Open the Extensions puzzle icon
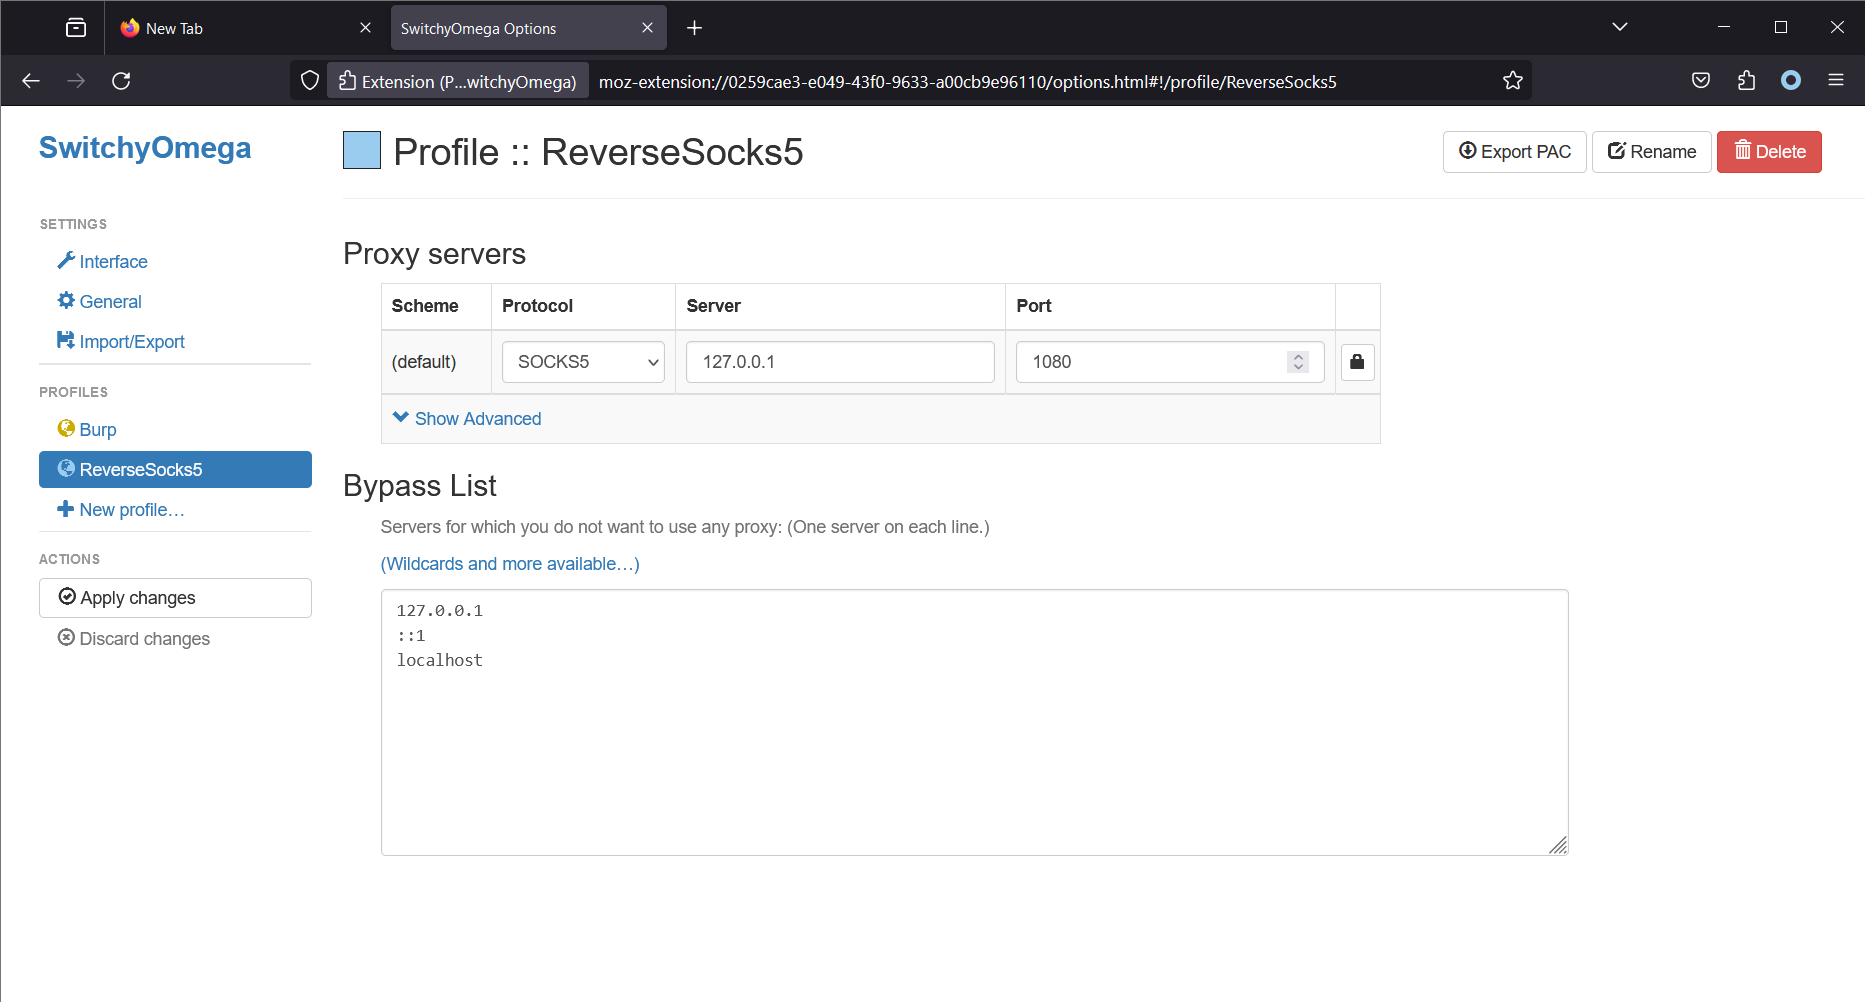1865x1002 pixels. coord(1746,81)
